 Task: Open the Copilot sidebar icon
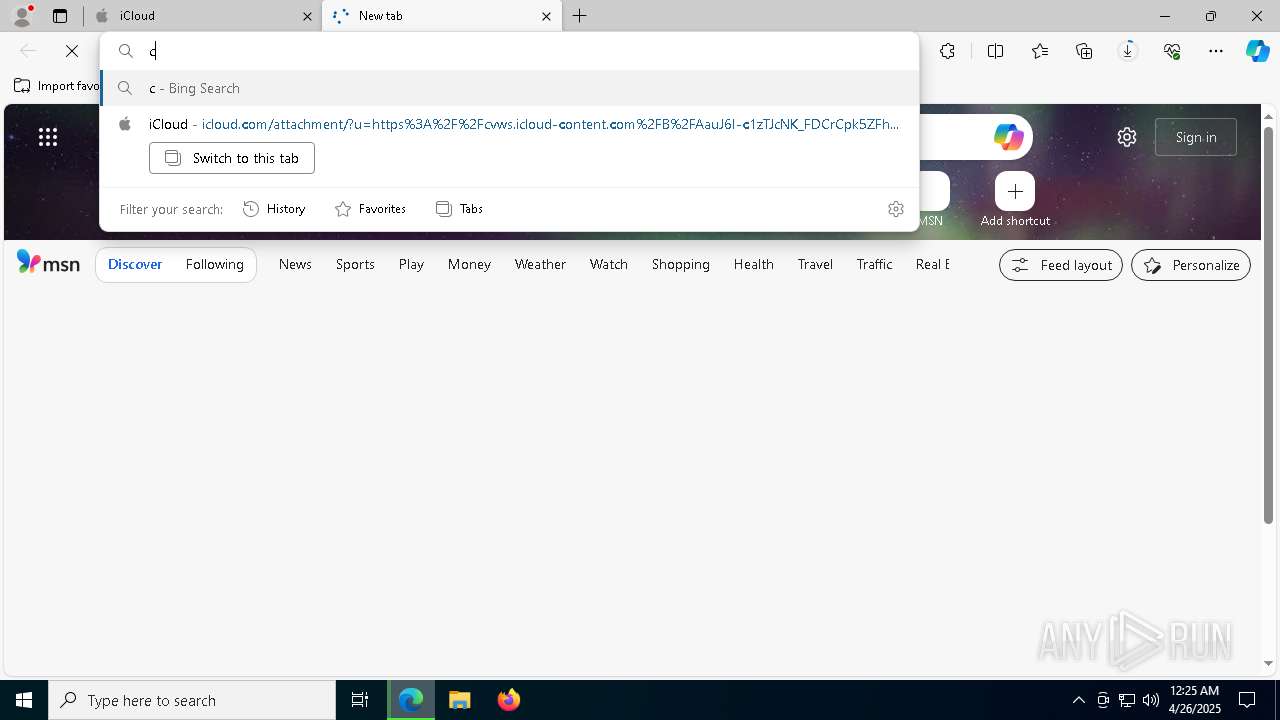pyautogui.click(x=1257, y=51)
